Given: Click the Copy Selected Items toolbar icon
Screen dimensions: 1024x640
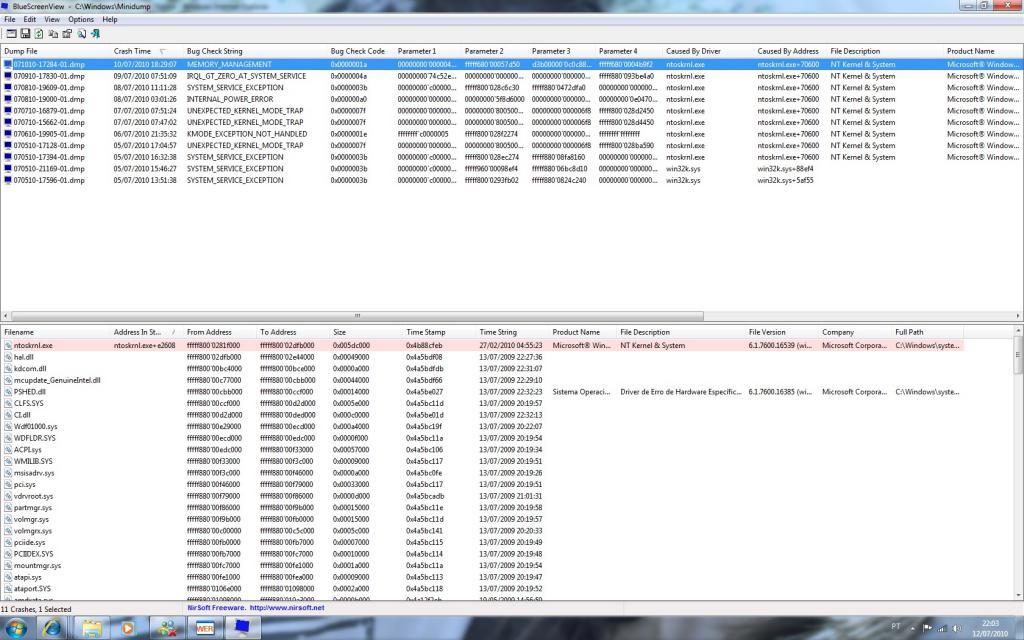Looking at the screenshot, I should coord(53,33).
